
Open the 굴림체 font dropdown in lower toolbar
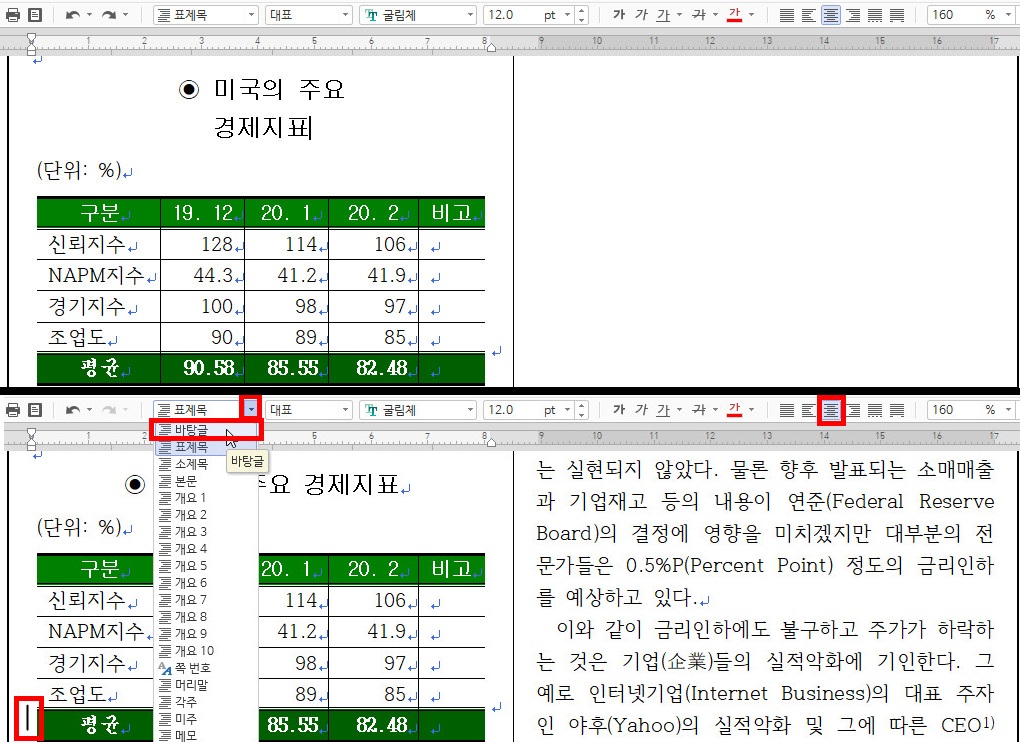[470, 410]
